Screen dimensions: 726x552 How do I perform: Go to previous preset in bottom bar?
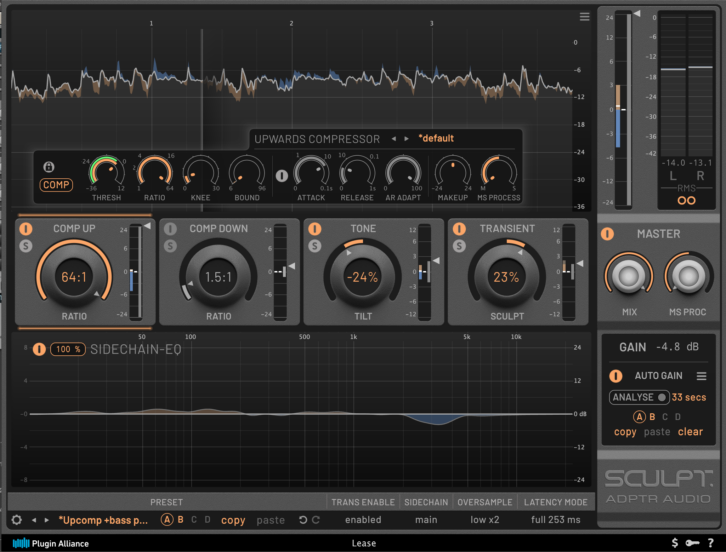coord(34,520)
